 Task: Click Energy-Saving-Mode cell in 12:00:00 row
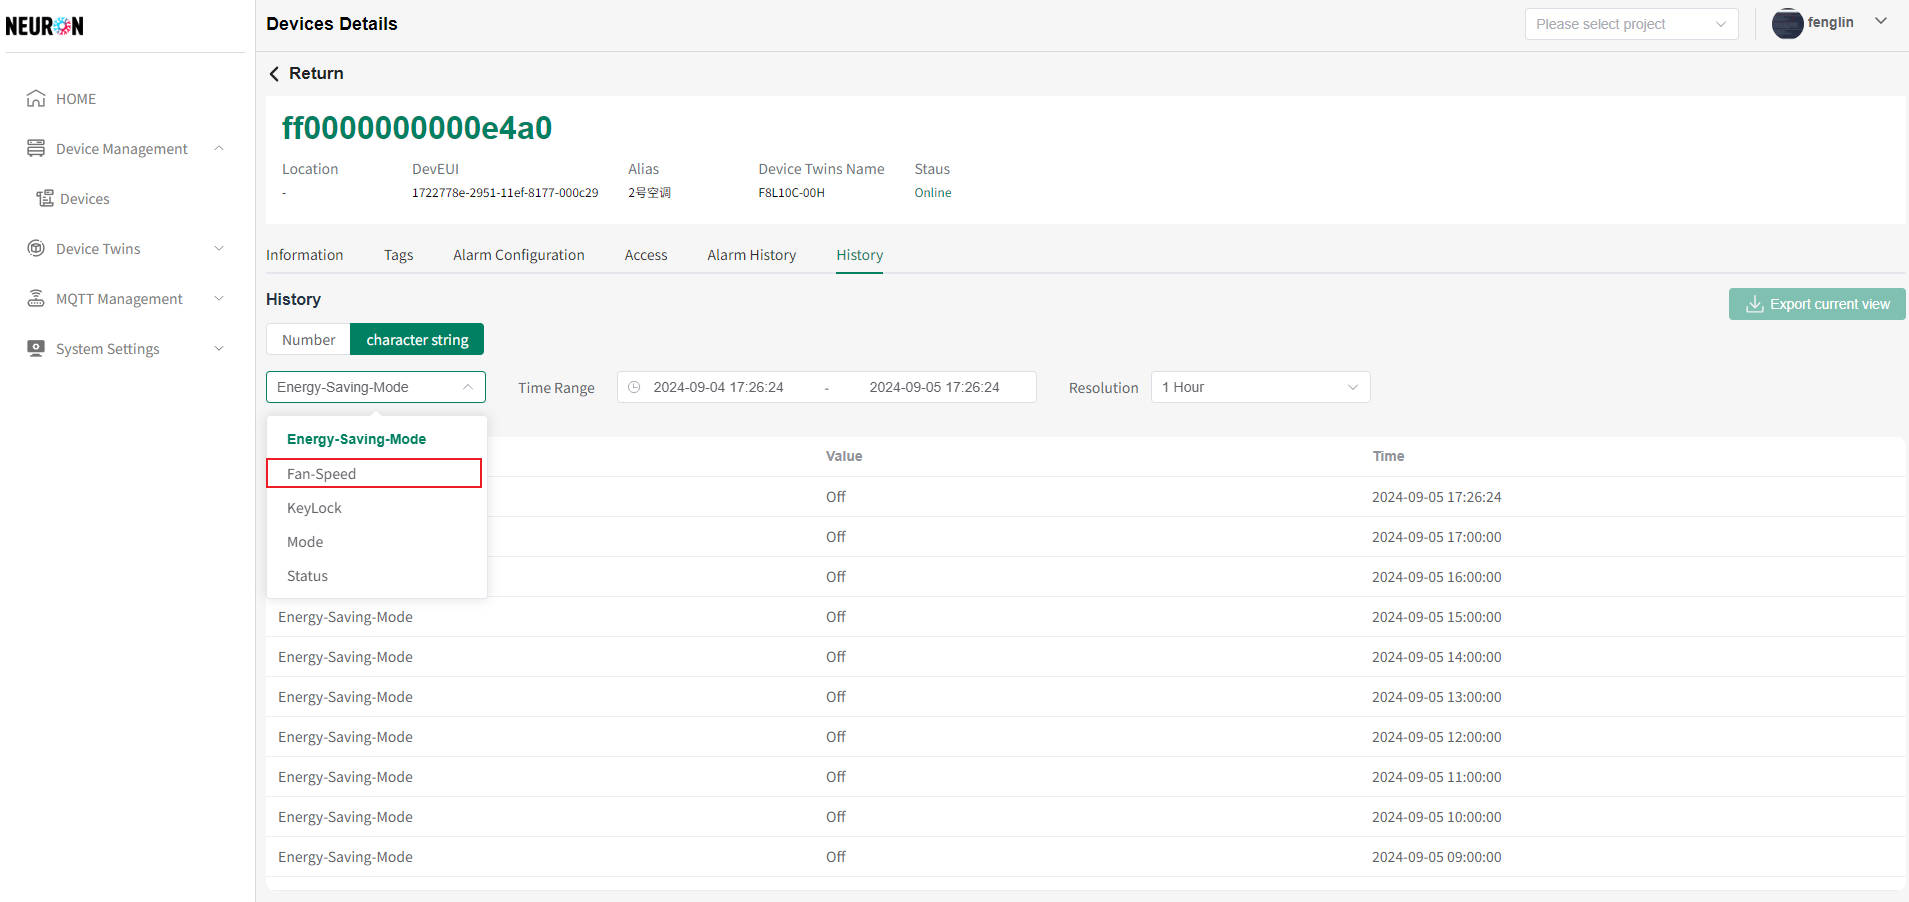[345, 737]
